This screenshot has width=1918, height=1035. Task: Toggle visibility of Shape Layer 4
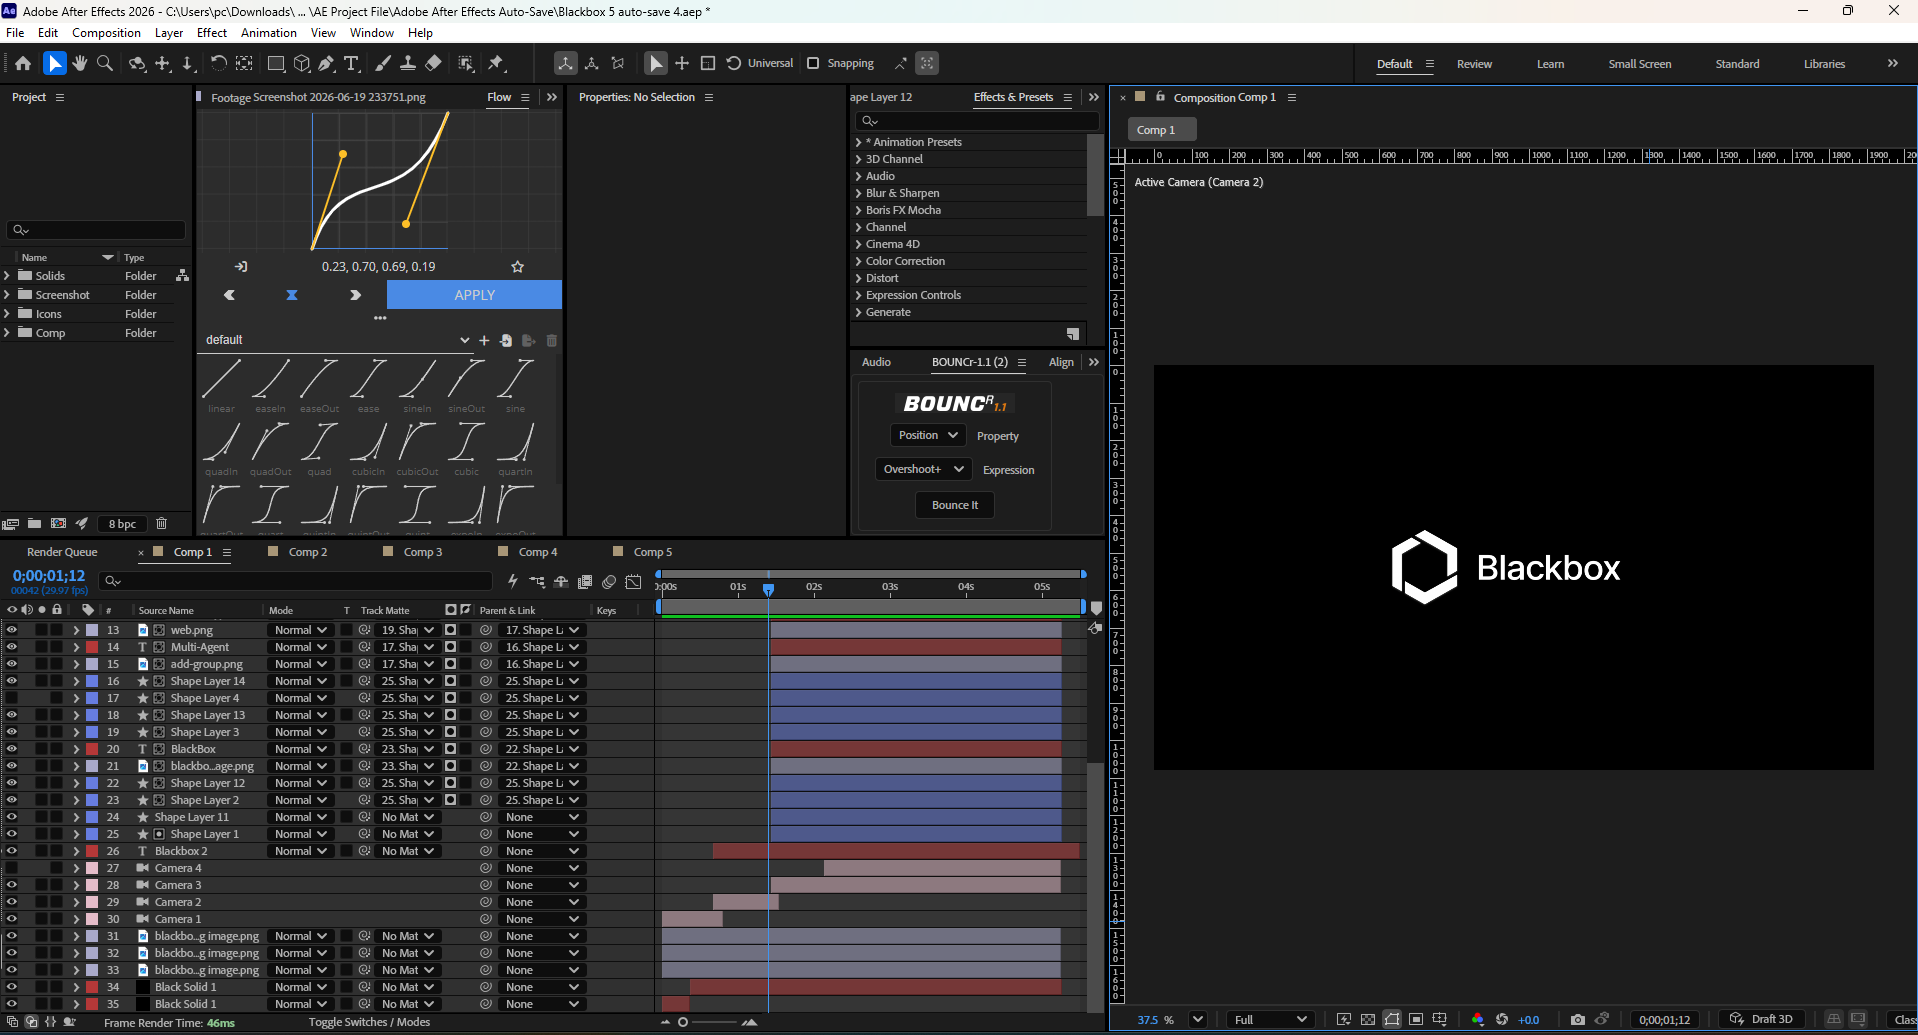point(12,698)
